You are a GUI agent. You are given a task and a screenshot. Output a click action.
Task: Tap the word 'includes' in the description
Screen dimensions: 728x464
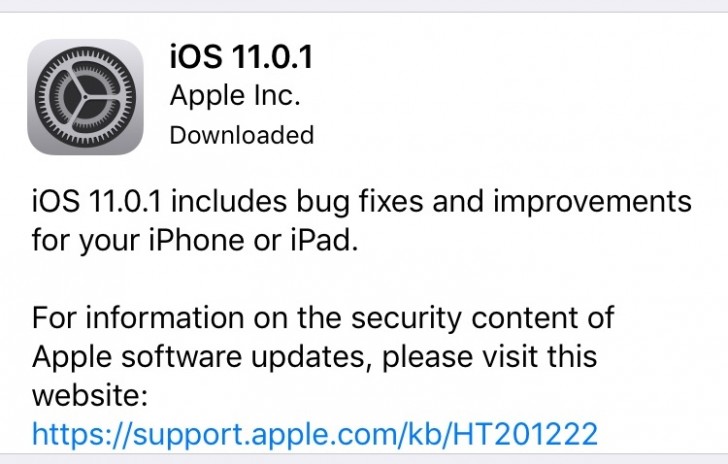(229, 202)
